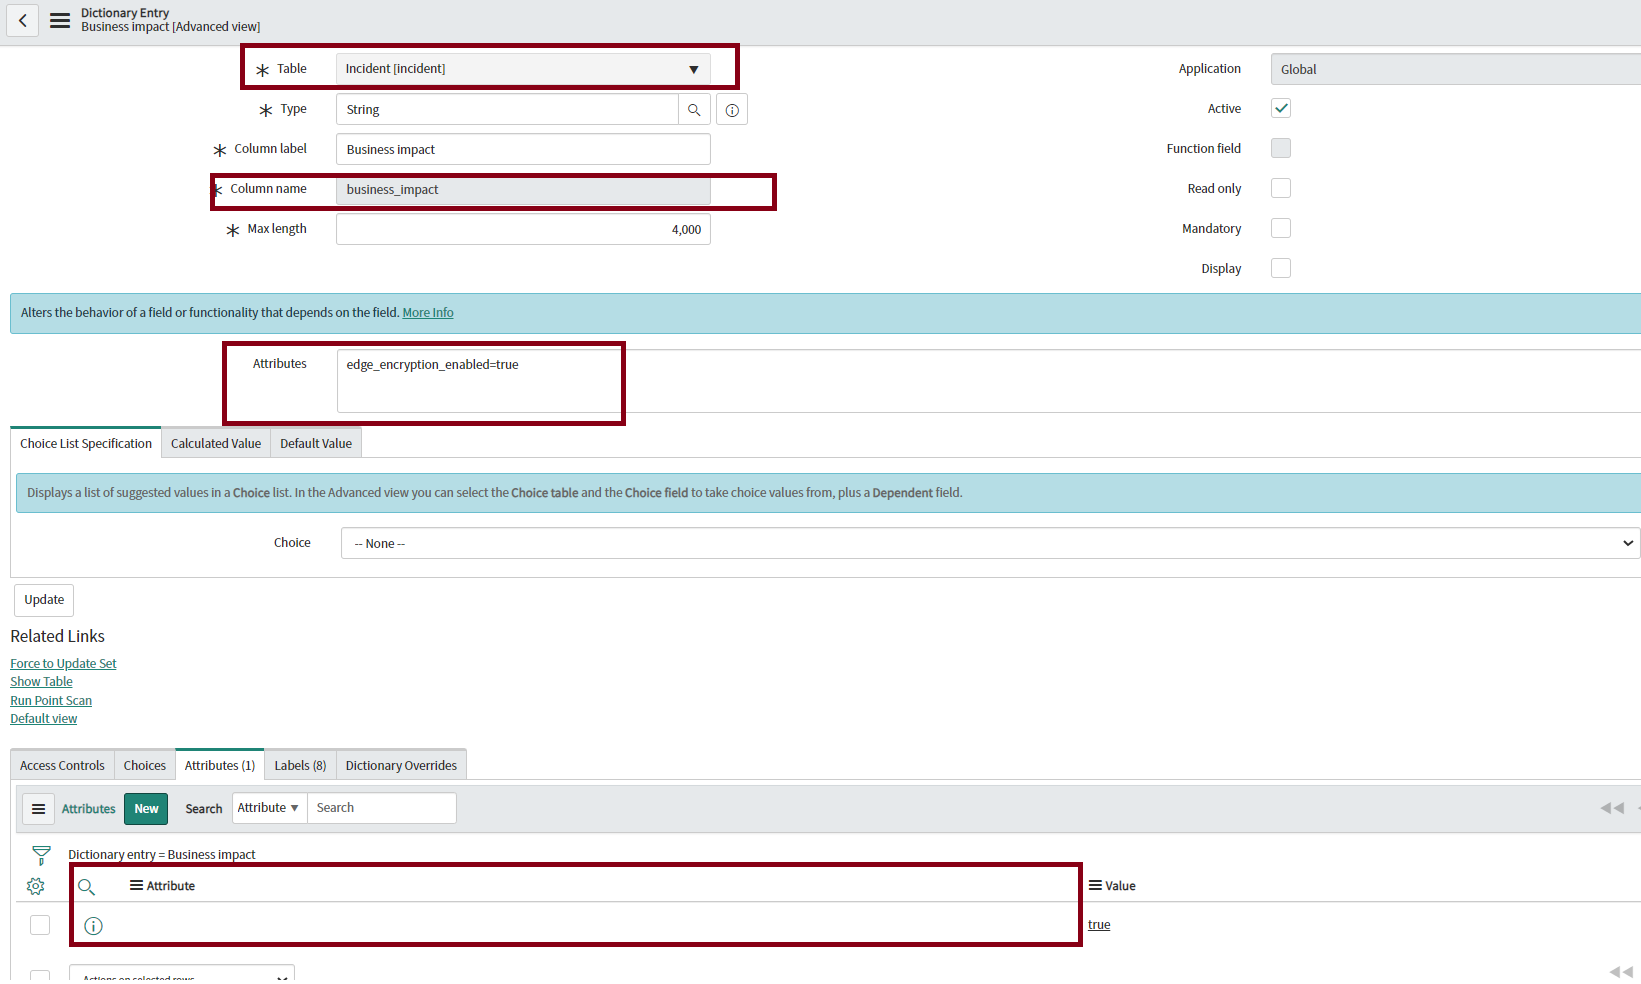Enable the Read only checkbox
Screen dimensions: 1641x984
point(1280,188)
